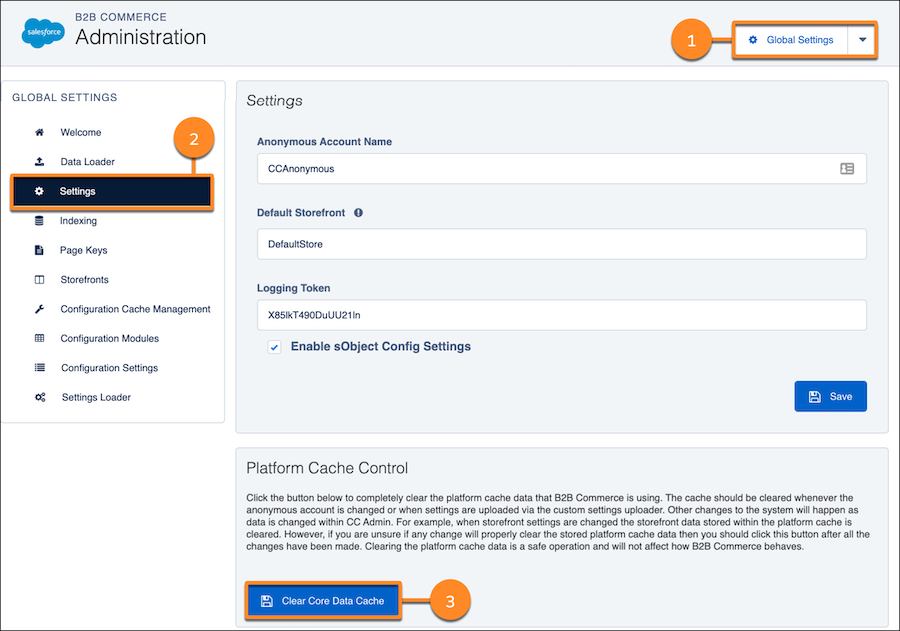Go to the Indexing section
This screenshot has height=631, width=900.
[78, 220]
